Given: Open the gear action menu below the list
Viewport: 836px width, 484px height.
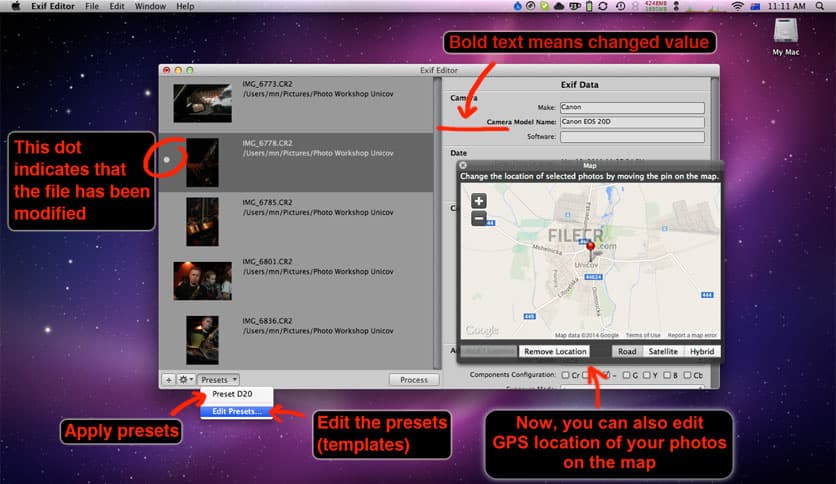Looking at the screenshot, I should tap(186, 380).
